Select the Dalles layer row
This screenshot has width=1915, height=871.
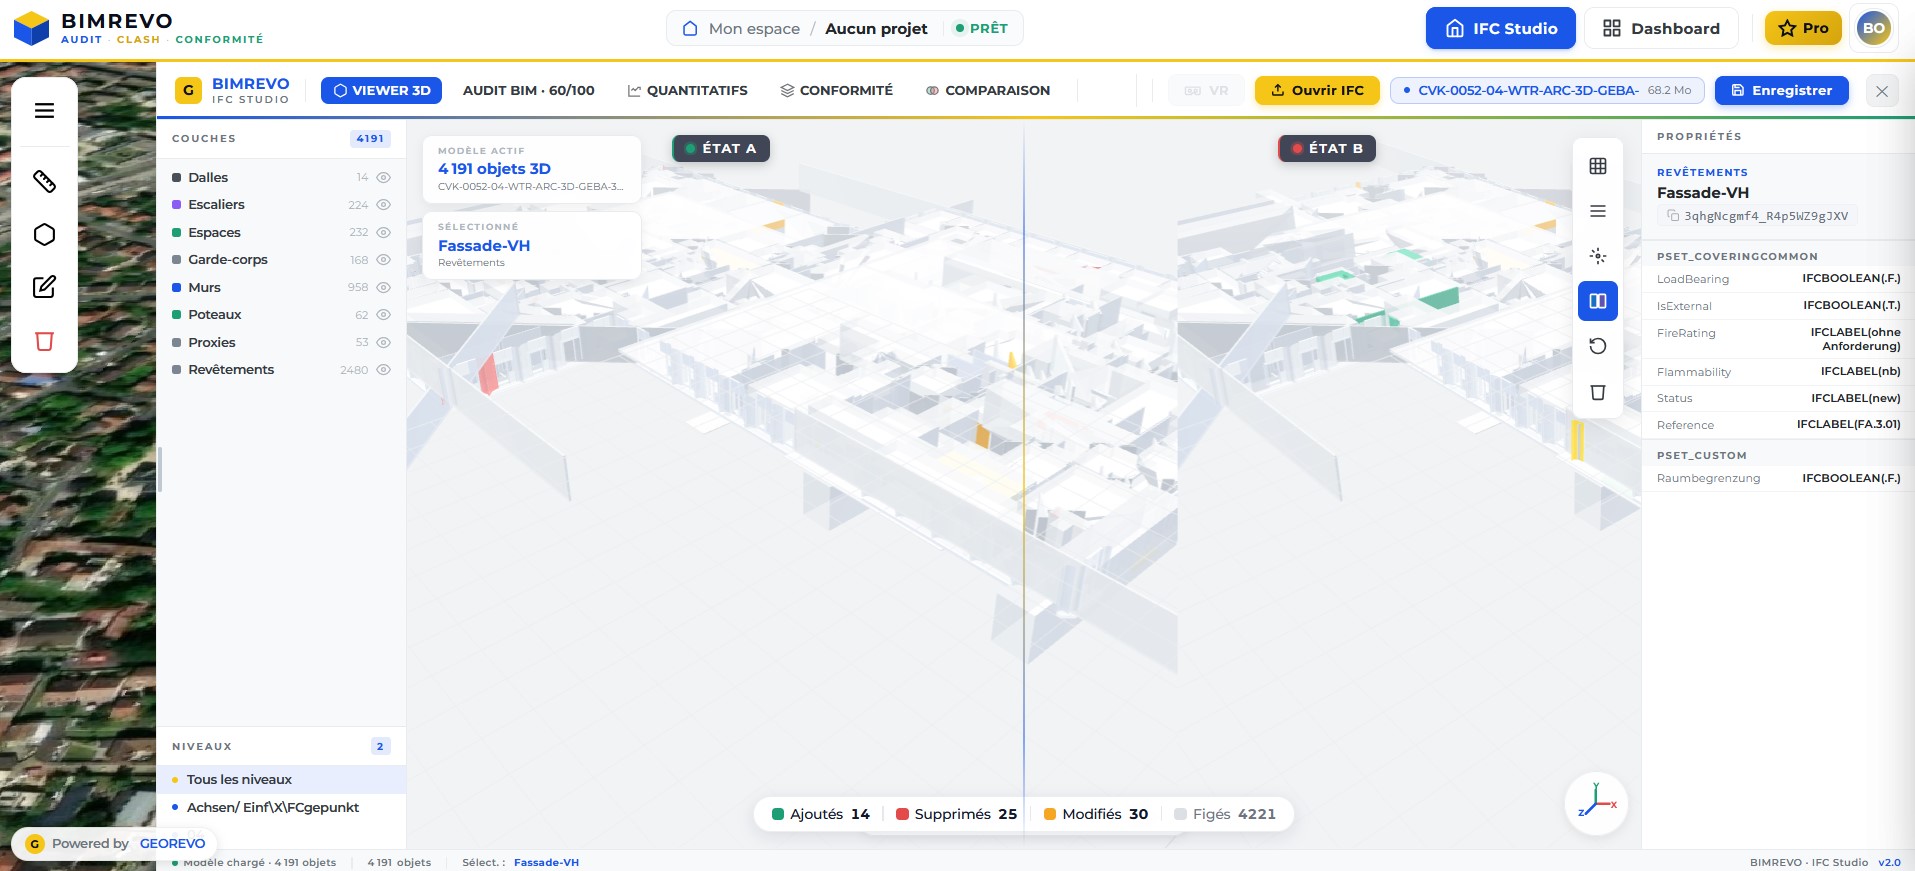tap(281, 177)
